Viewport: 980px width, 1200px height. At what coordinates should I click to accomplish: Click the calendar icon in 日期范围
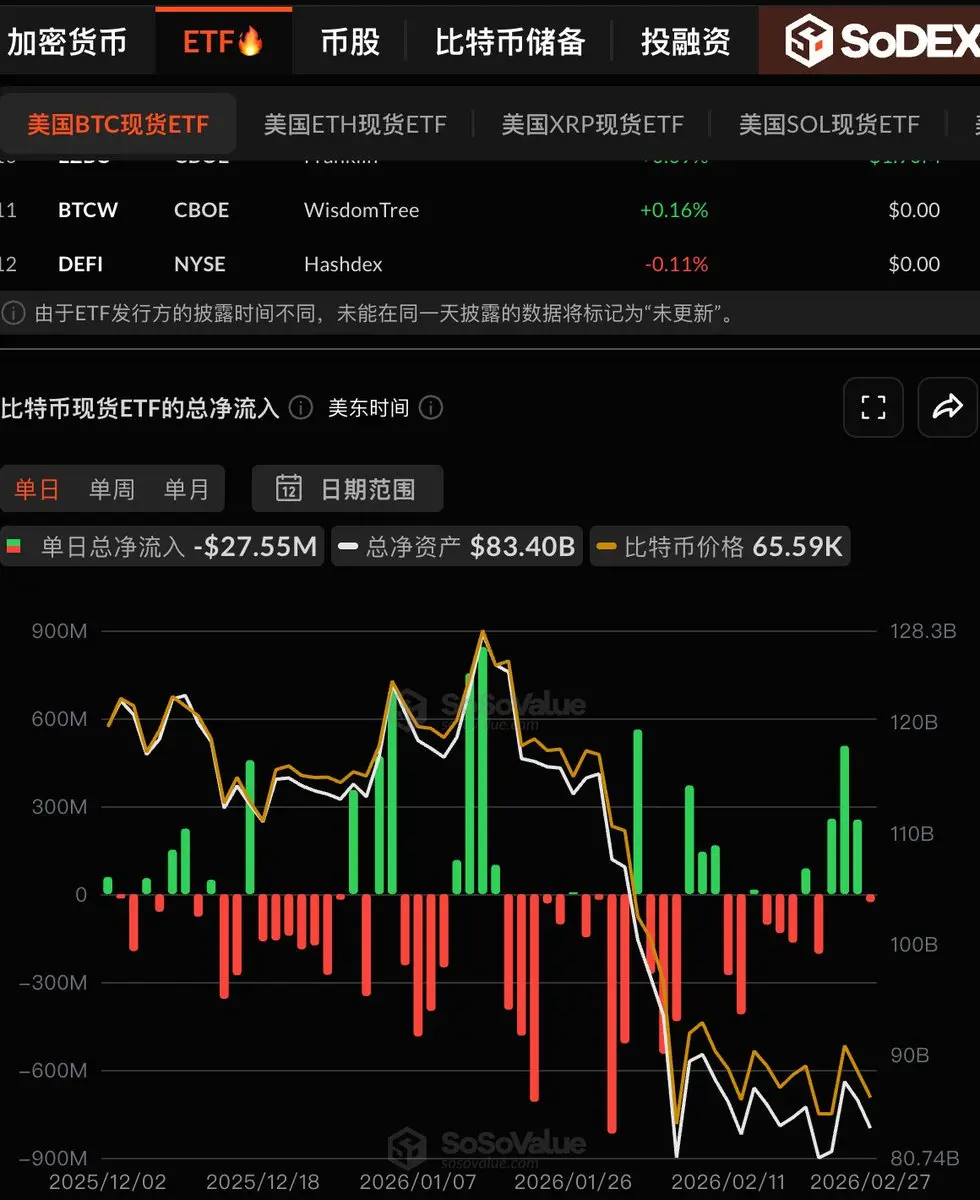pyautogui.click(x=289, y=488)
